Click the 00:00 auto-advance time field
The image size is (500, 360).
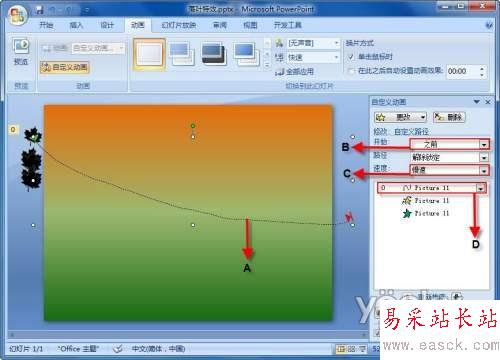pyautogui.click(x=462, y=71)
